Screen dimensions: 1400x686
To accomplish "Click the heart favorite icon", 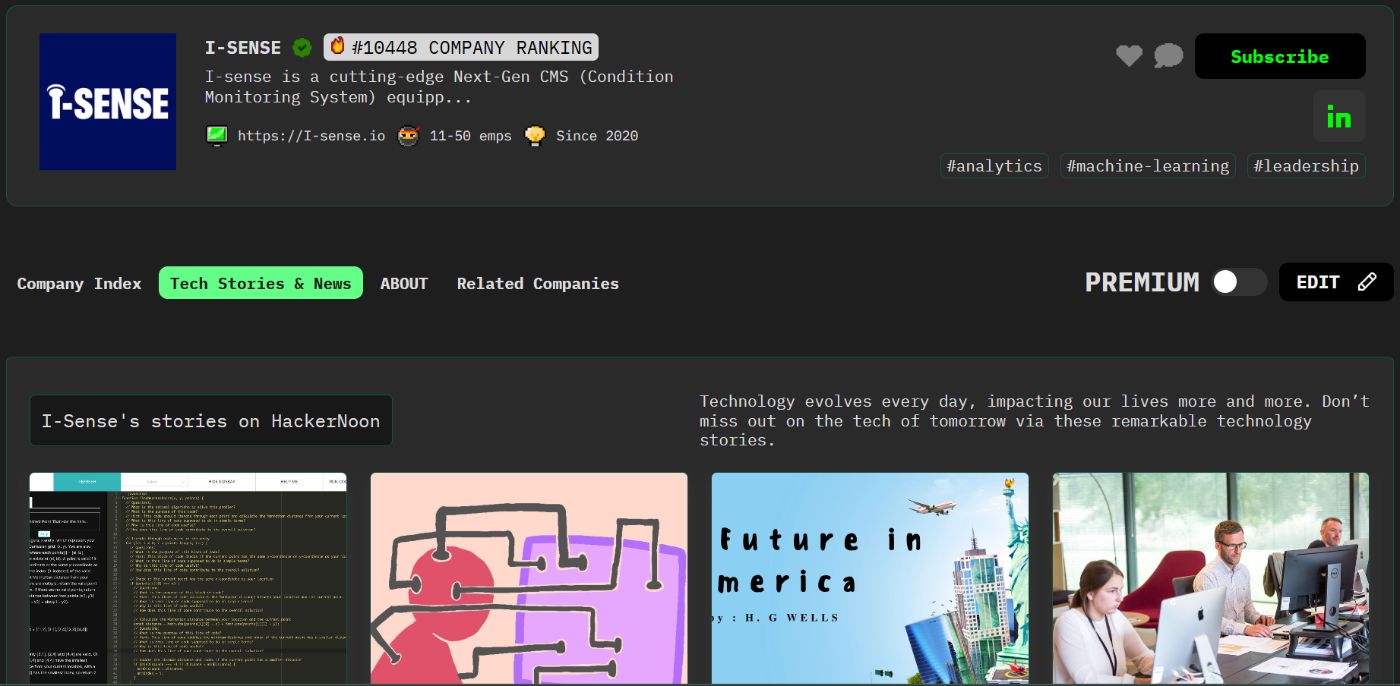I will [x=1129, y=56].
